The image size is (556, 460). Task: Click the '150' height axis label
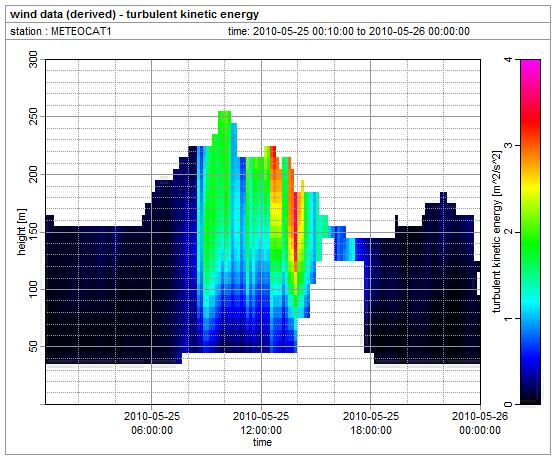(33, 232)
